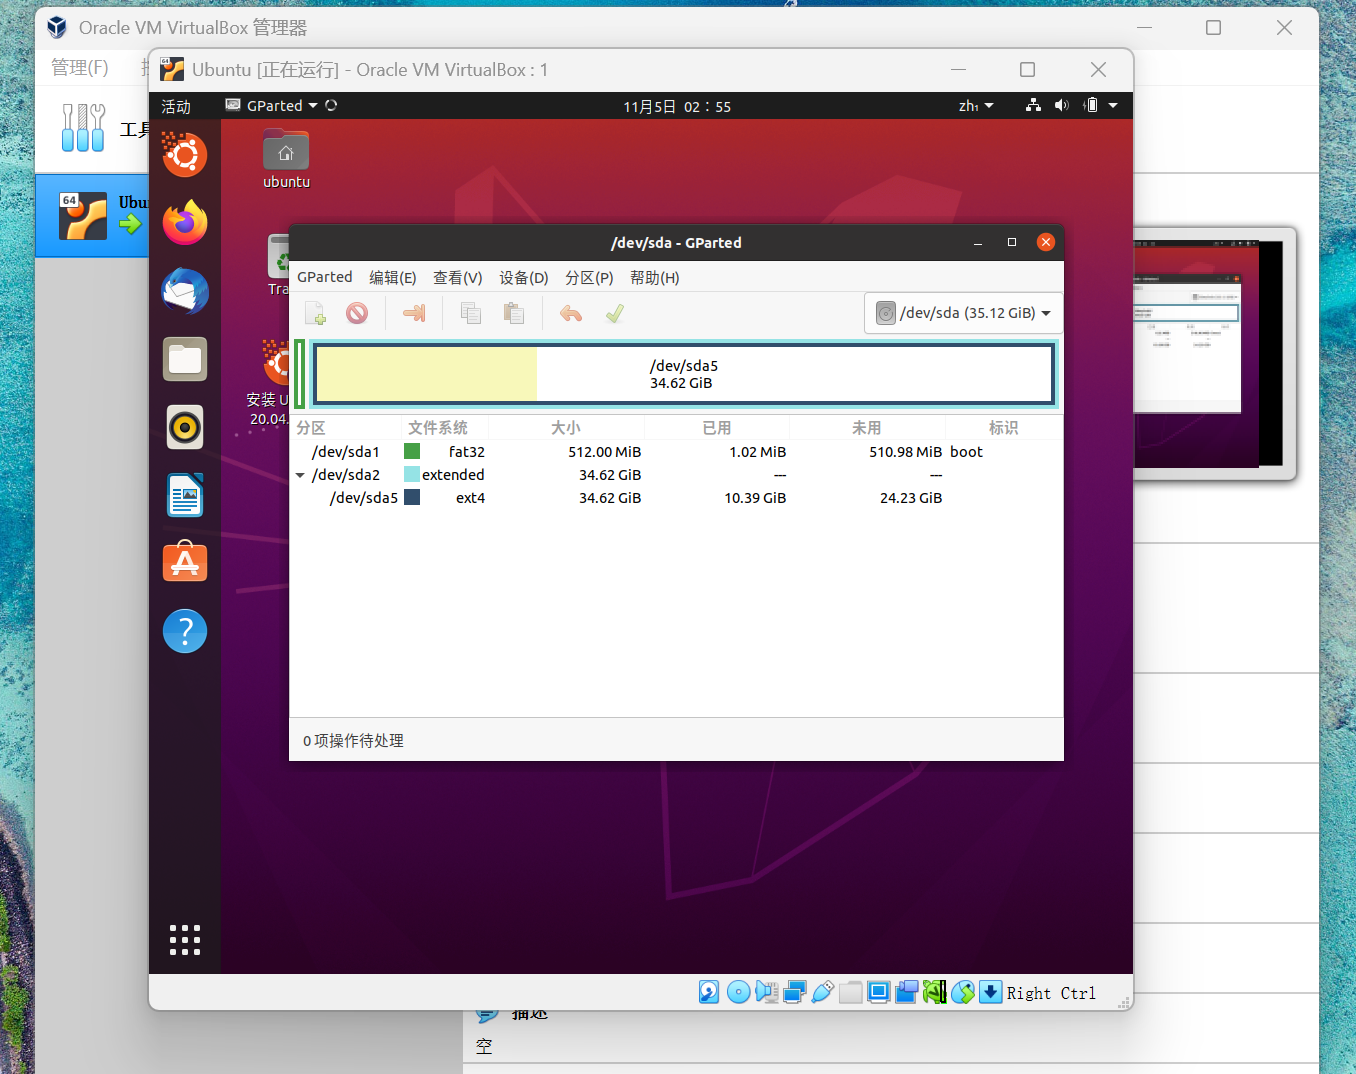Click the Copy partition toolbar icon
This screenshot has width=1356, height=1074.
click(x=471, y=314)
